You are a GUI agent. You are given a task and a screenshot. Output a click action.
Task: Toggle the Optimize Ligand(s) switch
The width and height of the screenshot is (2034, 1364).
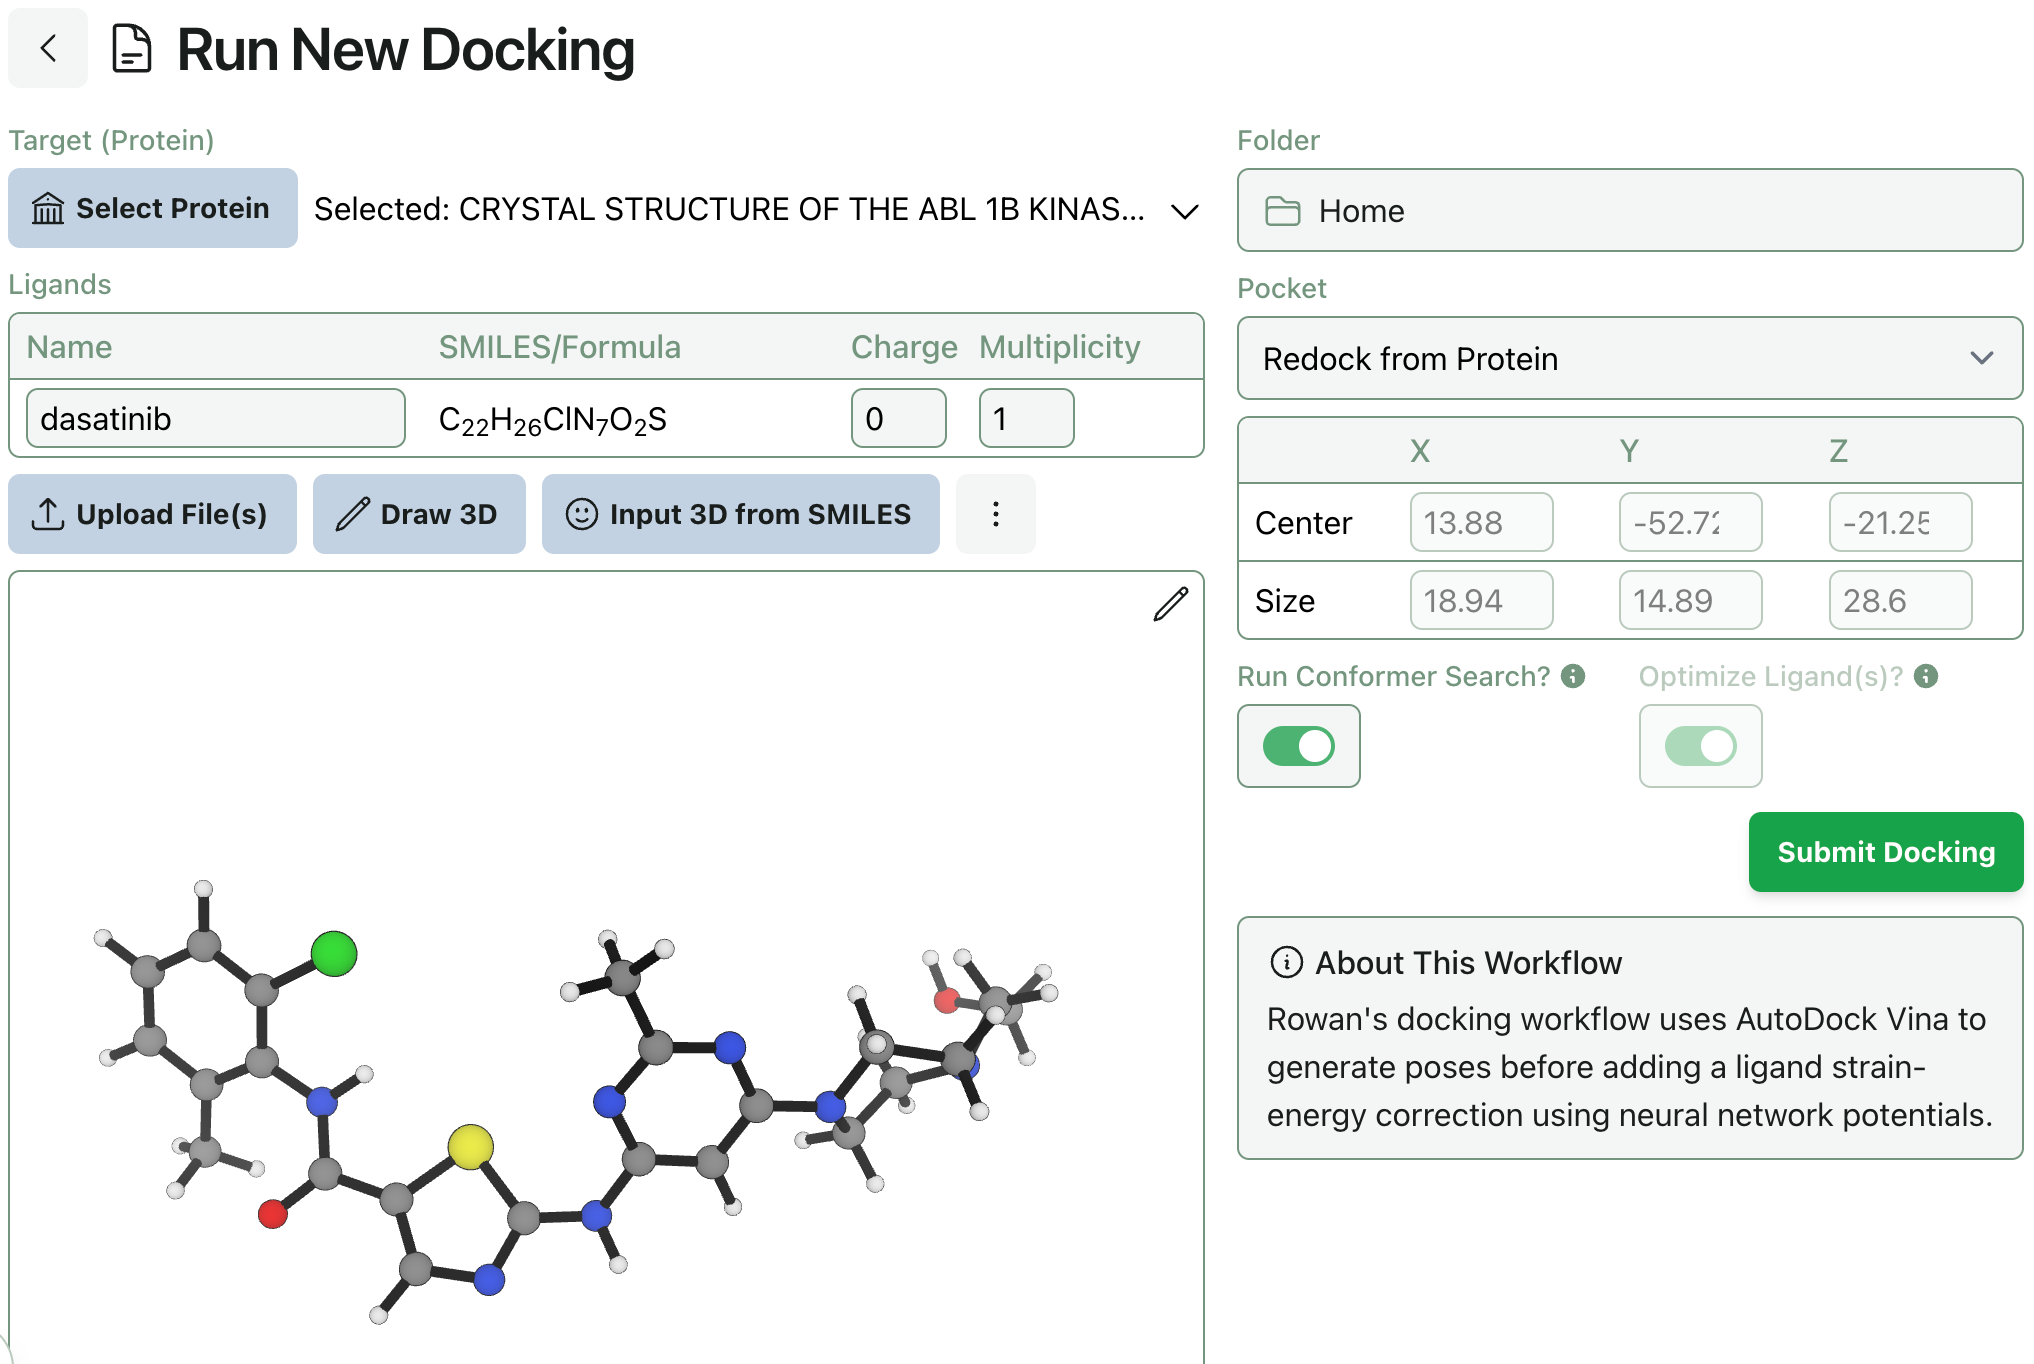tap(1700, 746)
